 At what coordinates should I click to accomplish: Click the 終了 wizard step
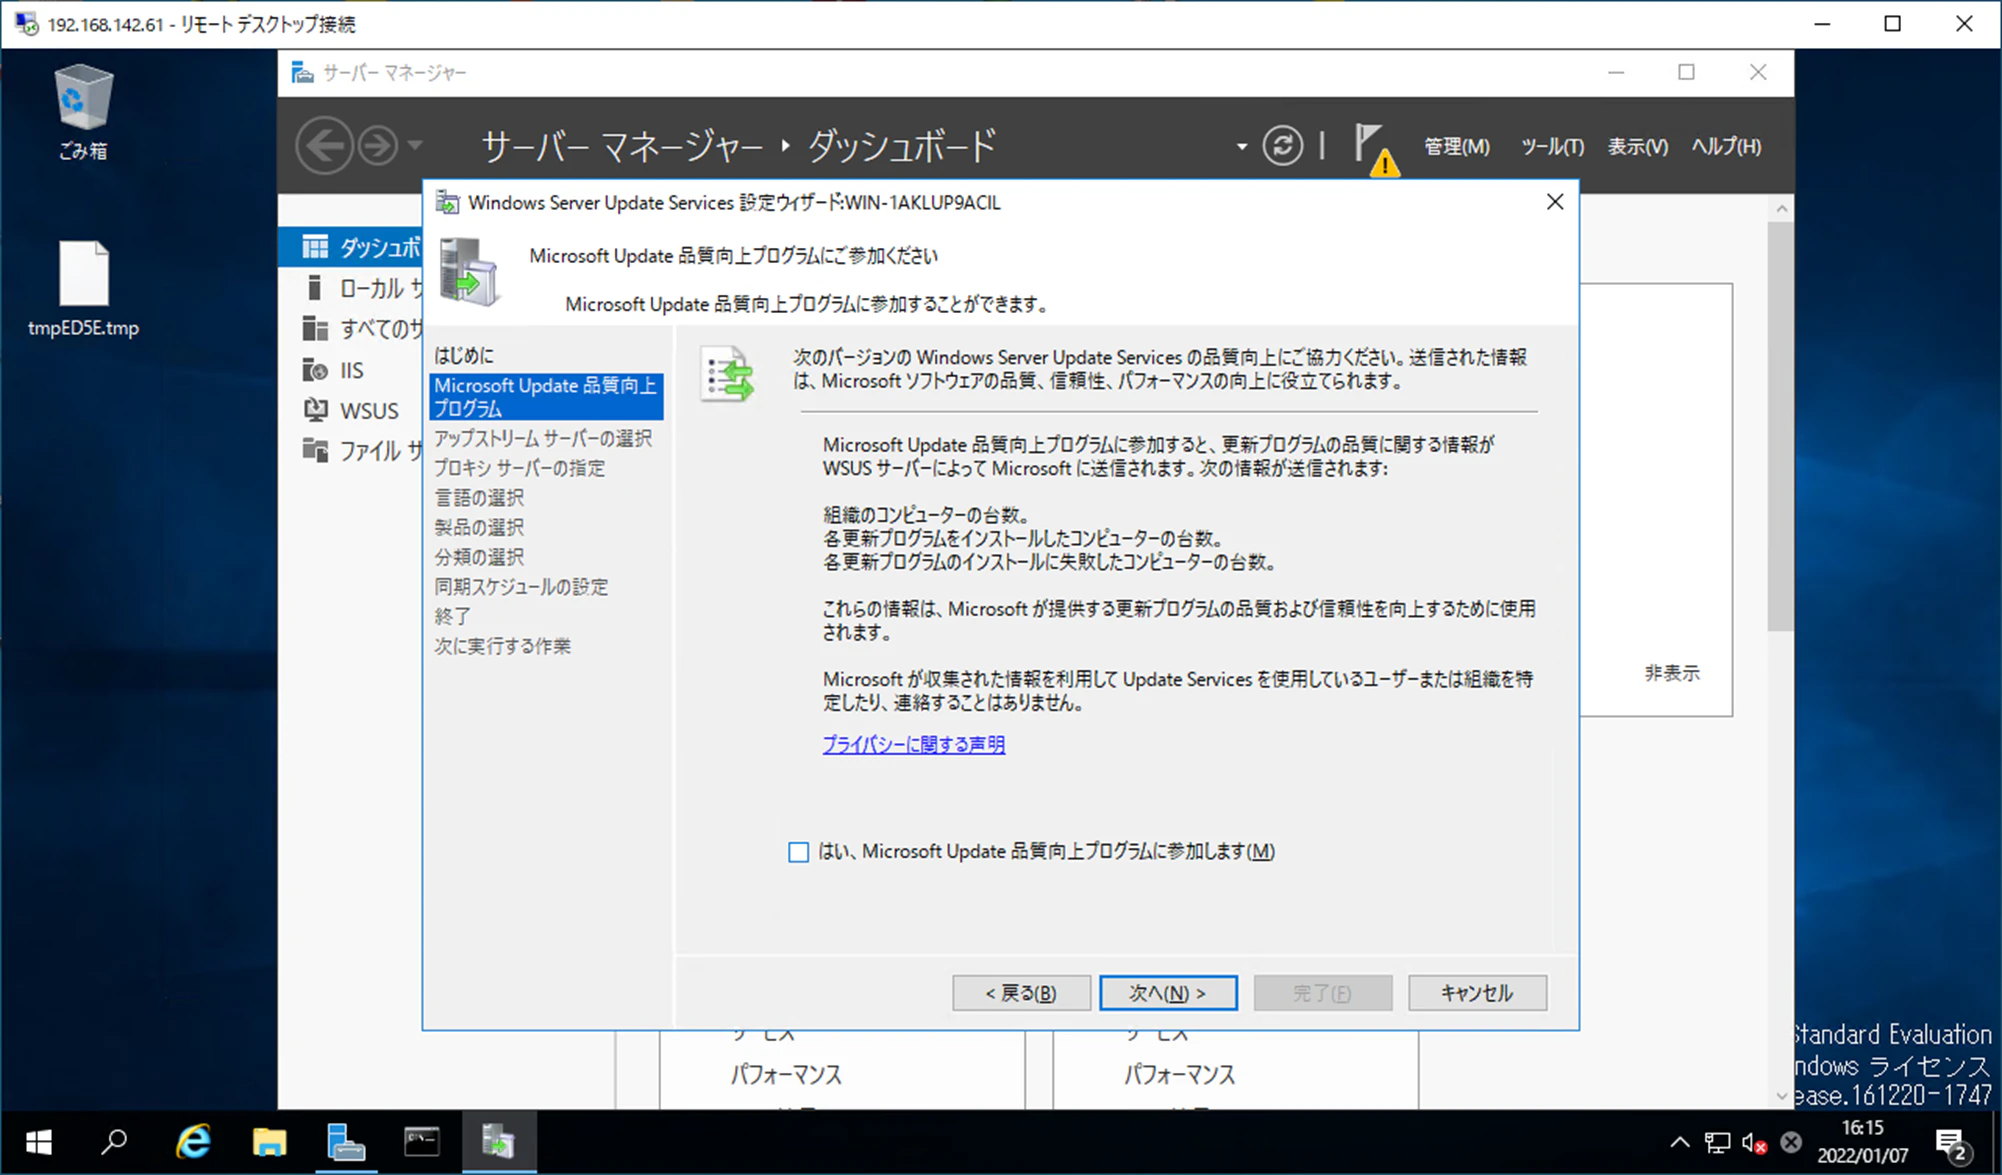click(452, 616)
